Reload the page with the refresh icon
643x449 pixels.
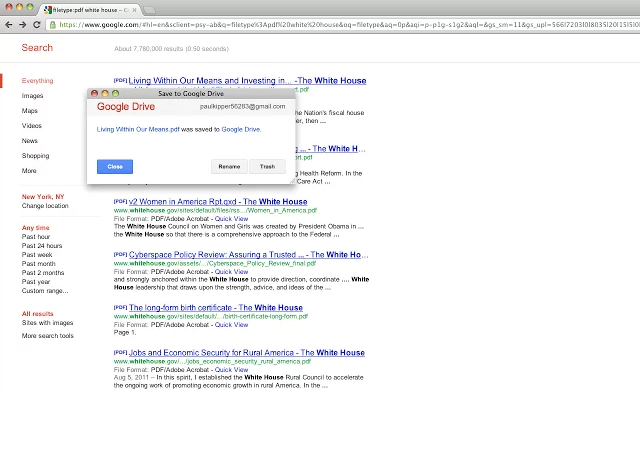[x=36, y=25]
